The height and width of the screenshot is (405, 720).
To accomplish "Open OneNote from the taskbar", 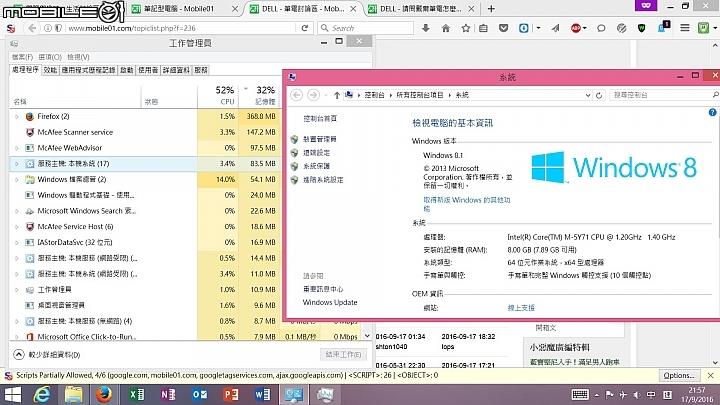I will point(168,394).
